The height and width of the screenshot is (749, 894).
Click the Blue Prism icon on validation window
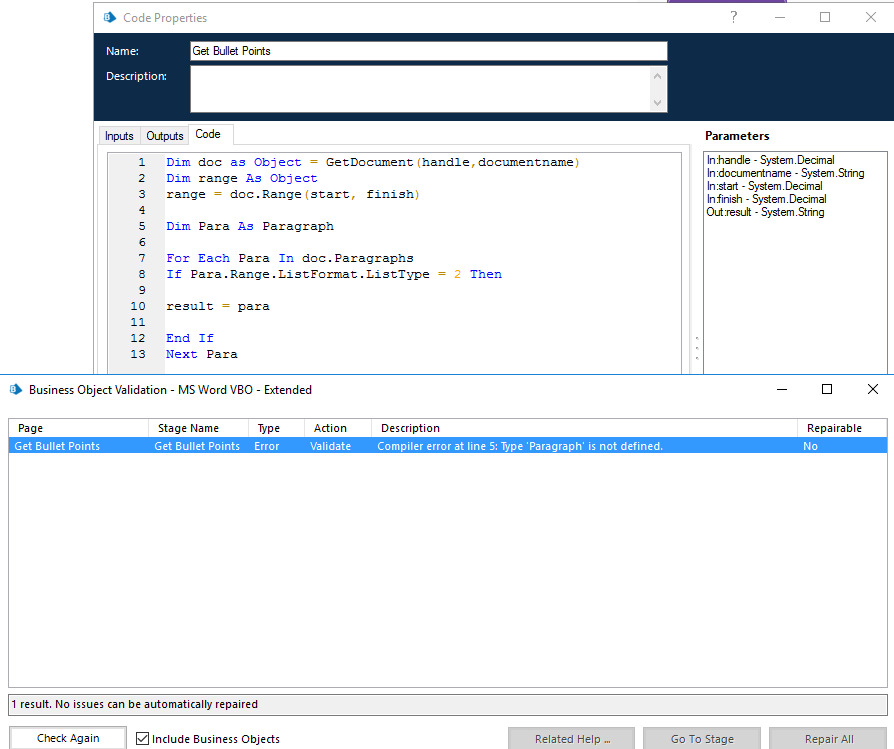12,389
